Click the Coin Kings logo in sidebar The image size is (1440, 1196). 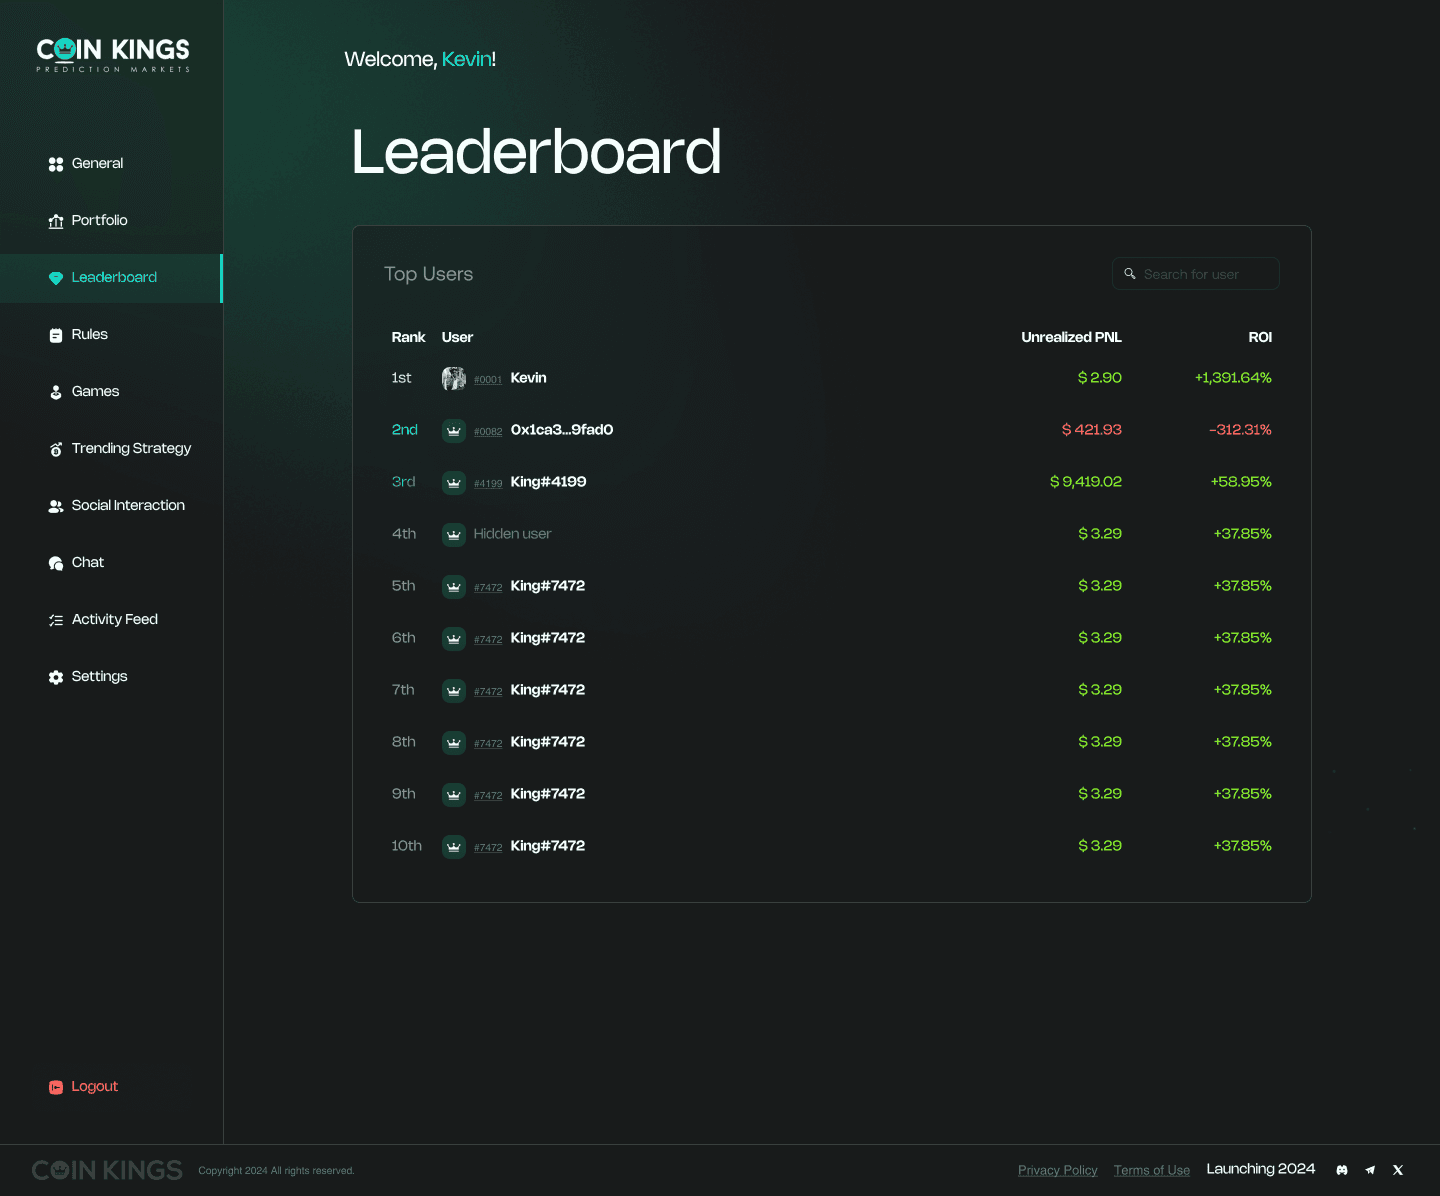pos(113,54)
